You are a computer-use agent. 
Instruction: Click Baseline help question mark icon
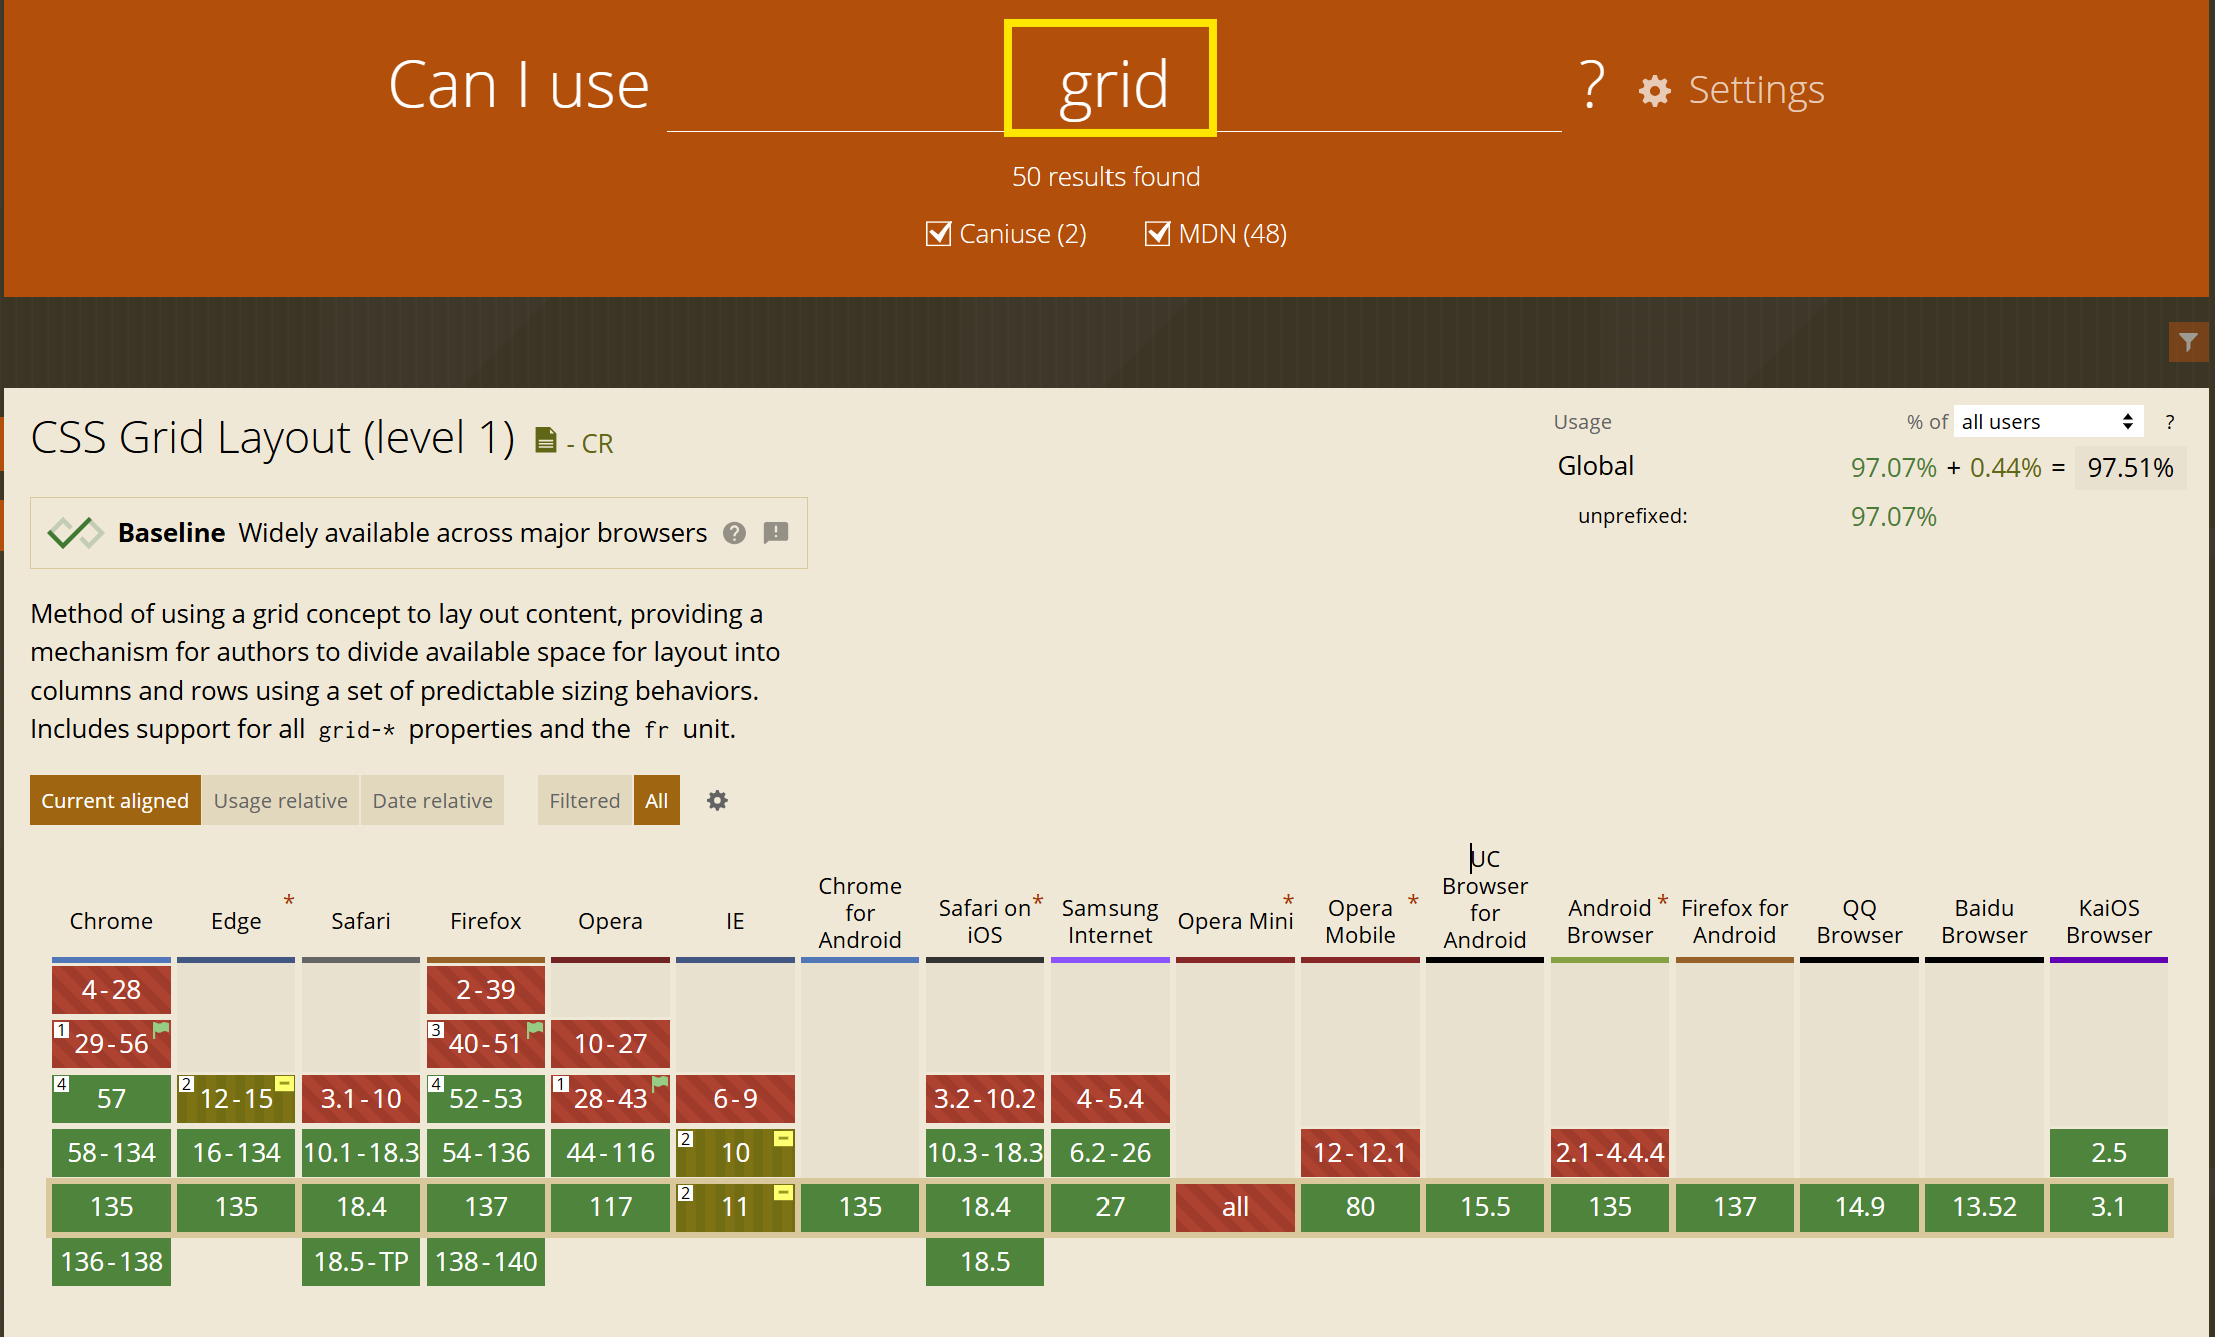click(735, 533)
